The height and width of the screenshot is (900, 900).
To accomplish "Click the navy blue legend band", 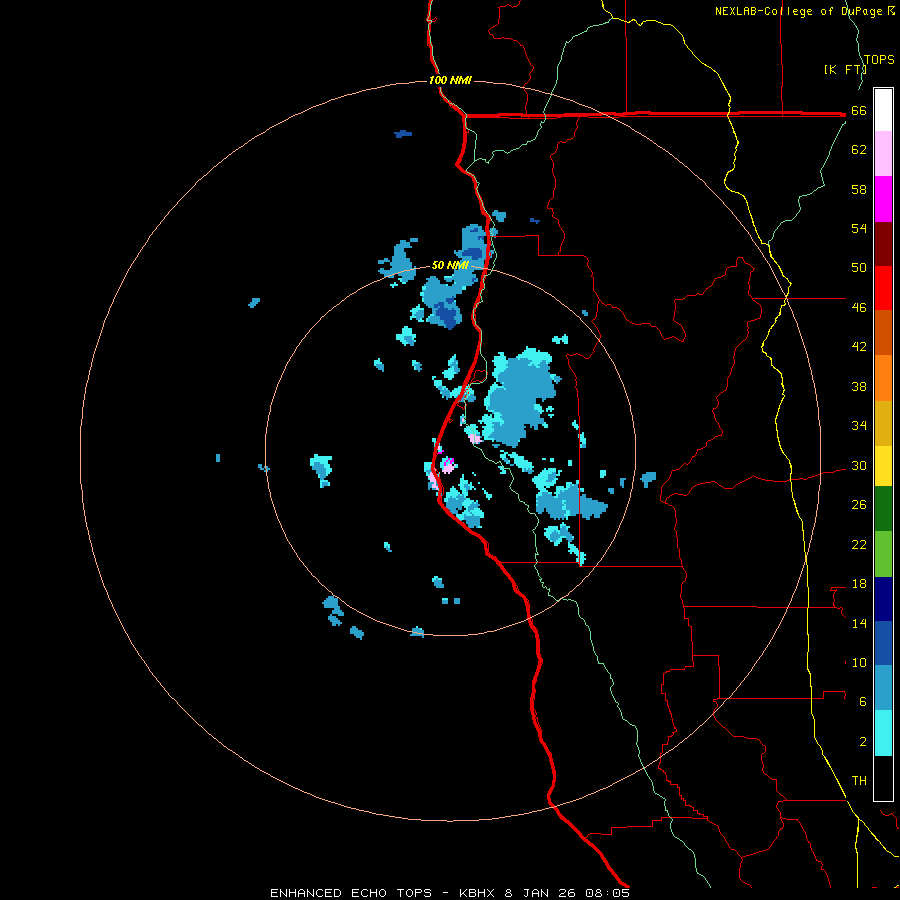I will coord(883,599).
